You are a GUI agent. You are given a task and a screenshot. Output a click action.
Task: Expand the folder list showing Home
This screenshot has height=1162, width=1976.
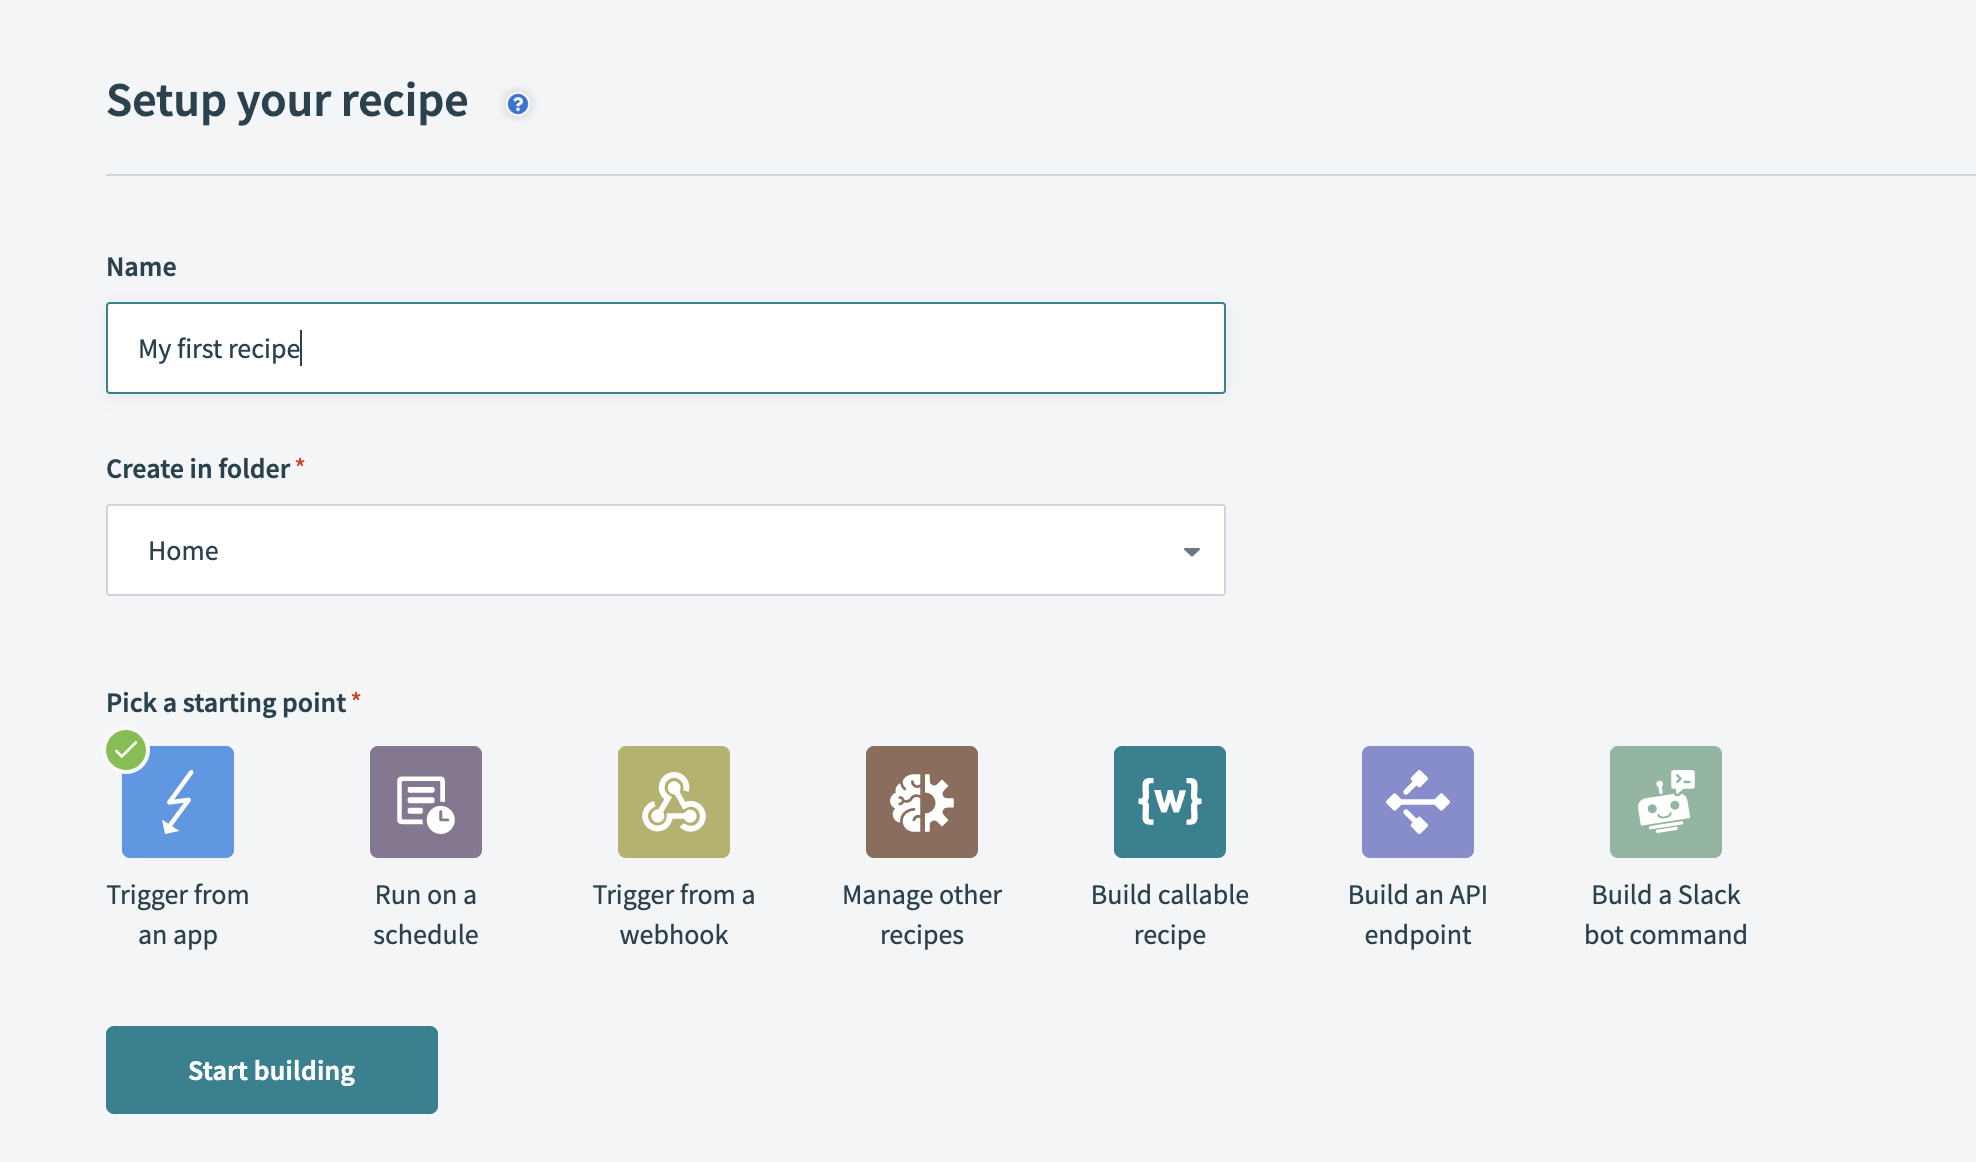[x=665, y=550]
